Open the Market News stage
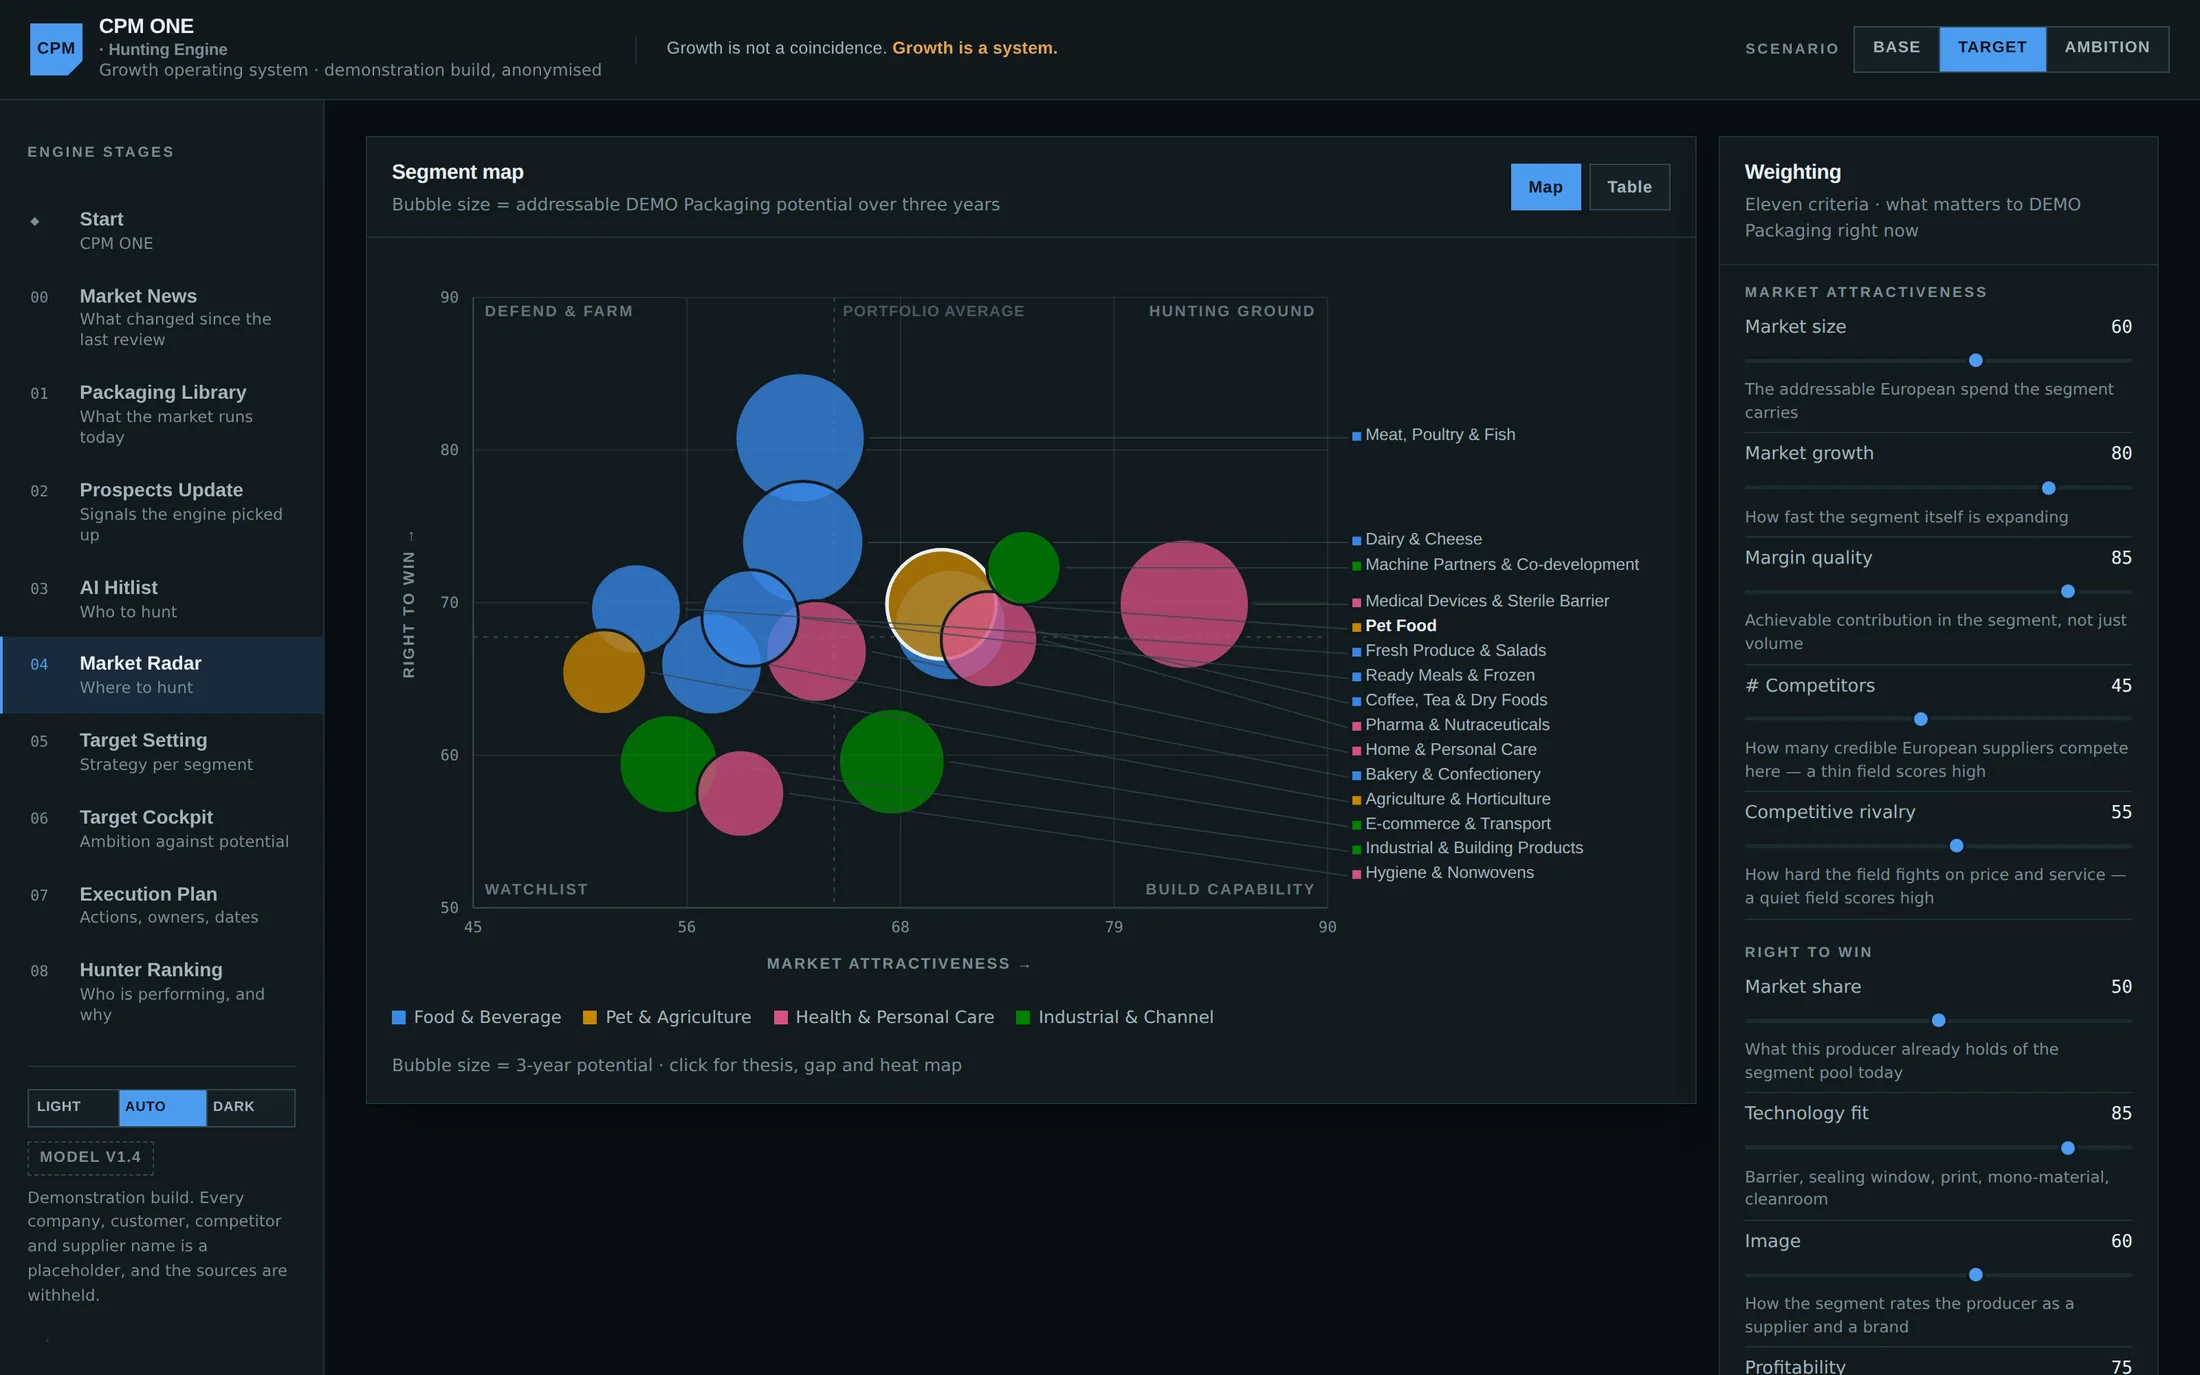The width and height of the screenshot is (2200, 1375). click(162, 317)
